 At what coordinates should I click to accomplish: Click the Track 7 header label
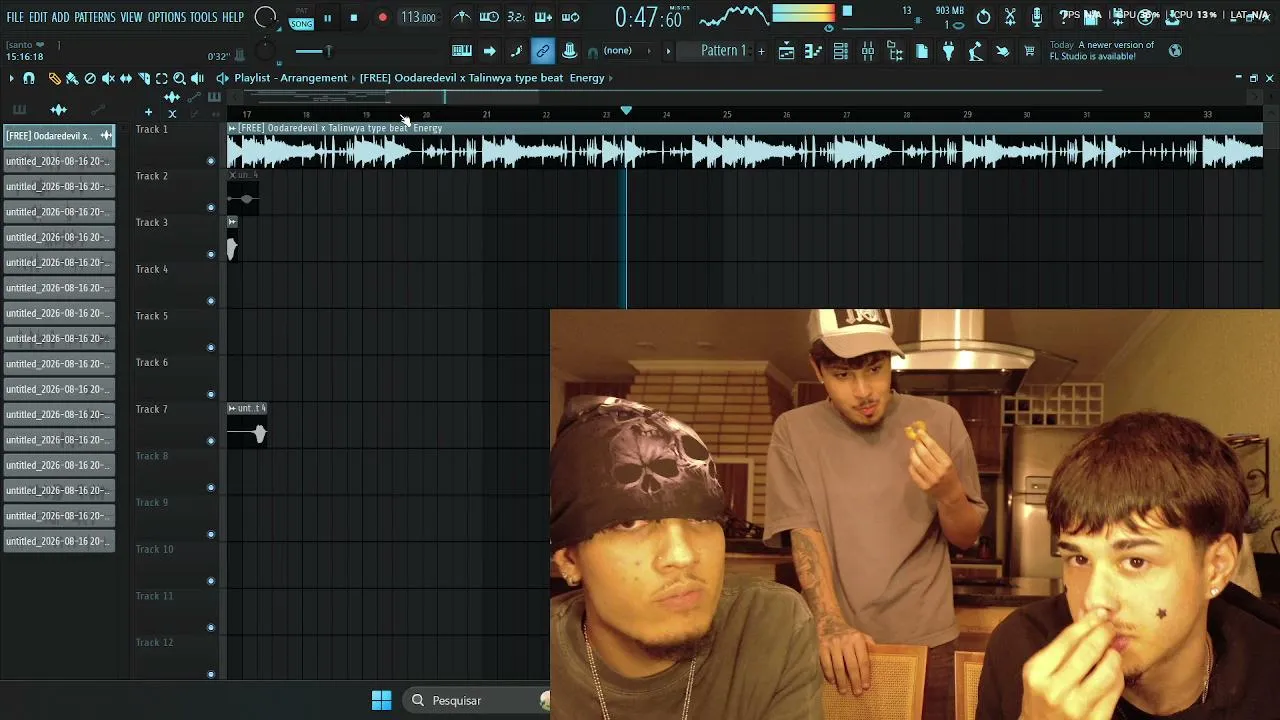pos(152,409)
